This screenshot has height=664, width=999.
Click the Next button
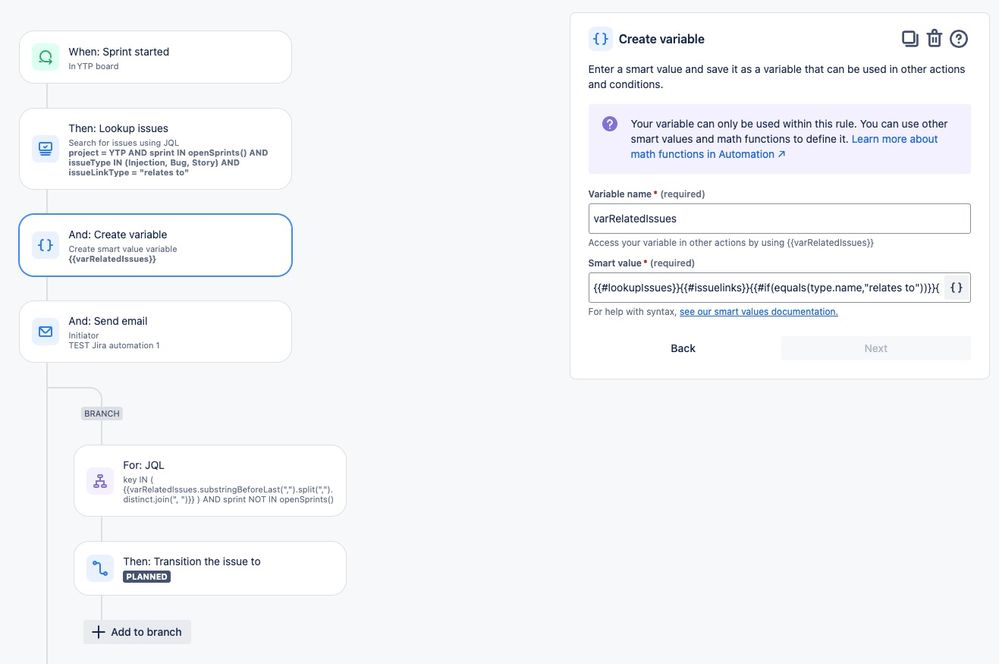click(x=875, y=348)
